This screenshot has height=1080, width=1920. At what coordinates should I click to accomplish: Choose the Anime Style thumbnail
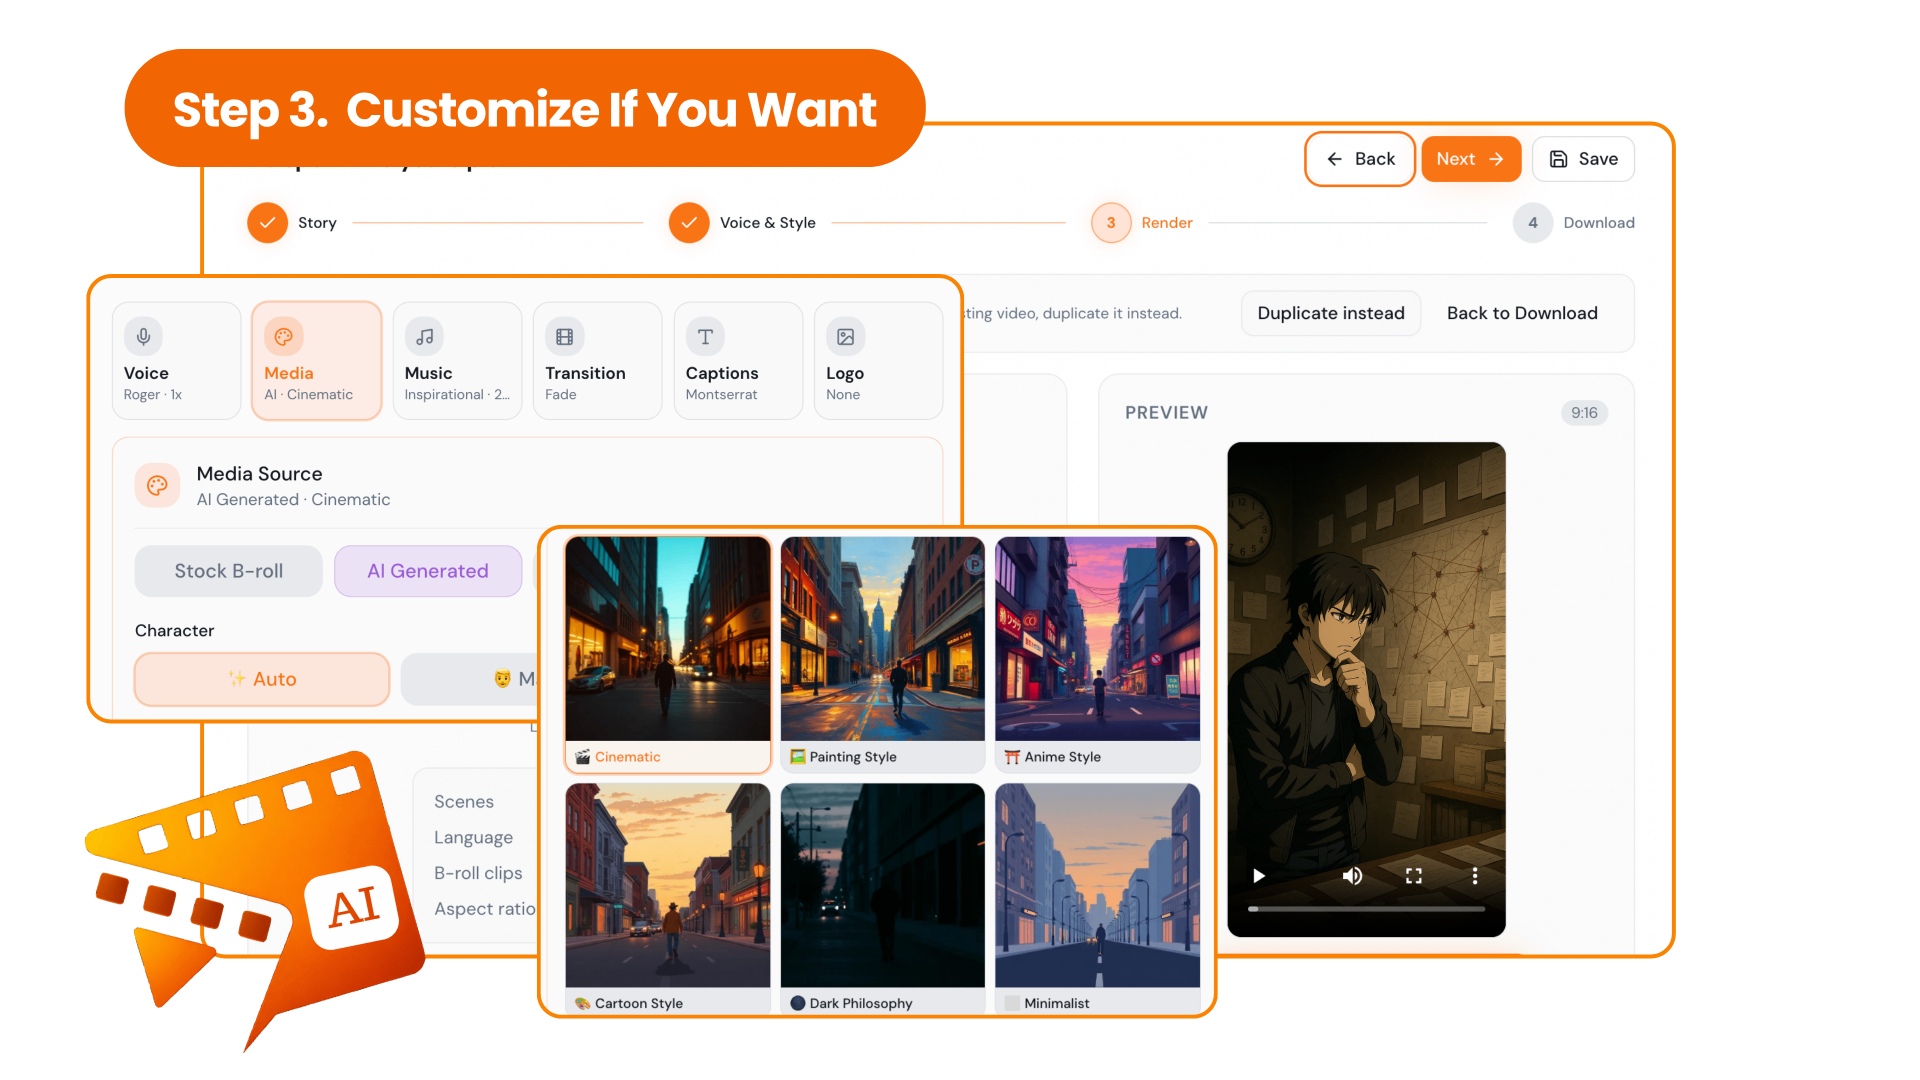click(x=1098, y=655)
